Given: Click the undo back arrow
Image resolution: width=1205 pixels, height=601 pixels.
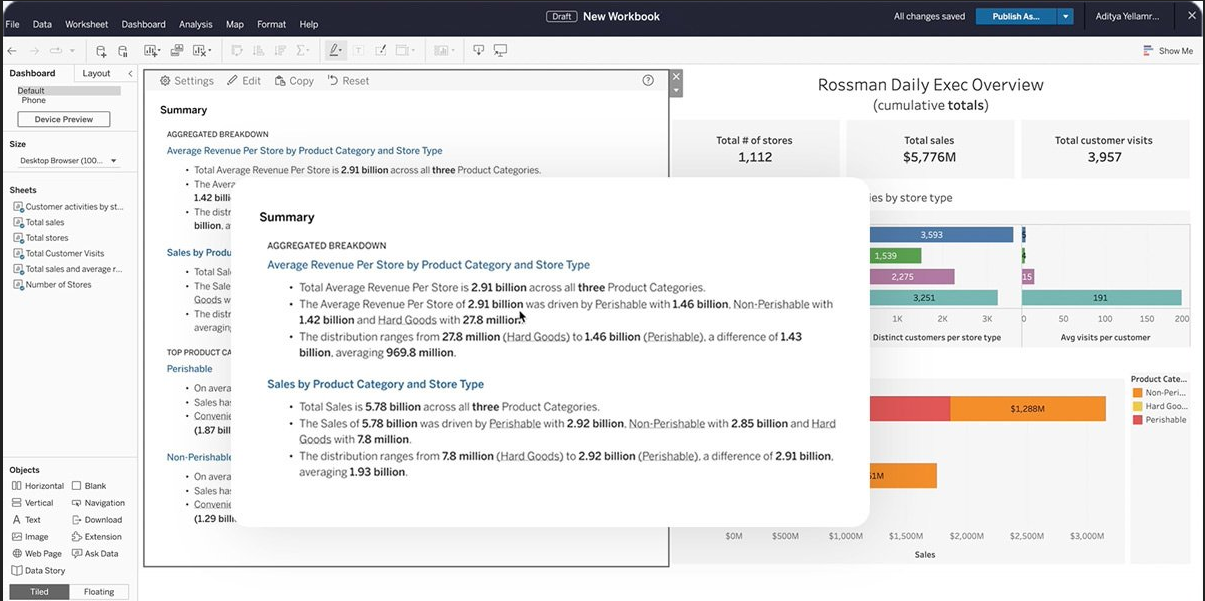Looking at the screenshot, I should (x=12, y=50).
